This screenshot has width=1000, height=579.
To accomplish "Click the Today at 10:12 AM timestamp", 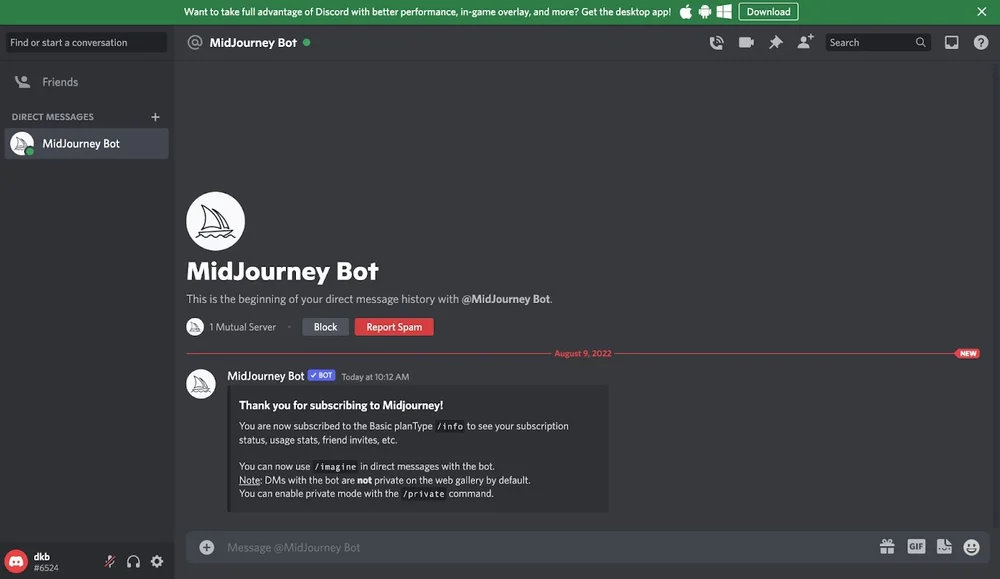I will [375, 377].
